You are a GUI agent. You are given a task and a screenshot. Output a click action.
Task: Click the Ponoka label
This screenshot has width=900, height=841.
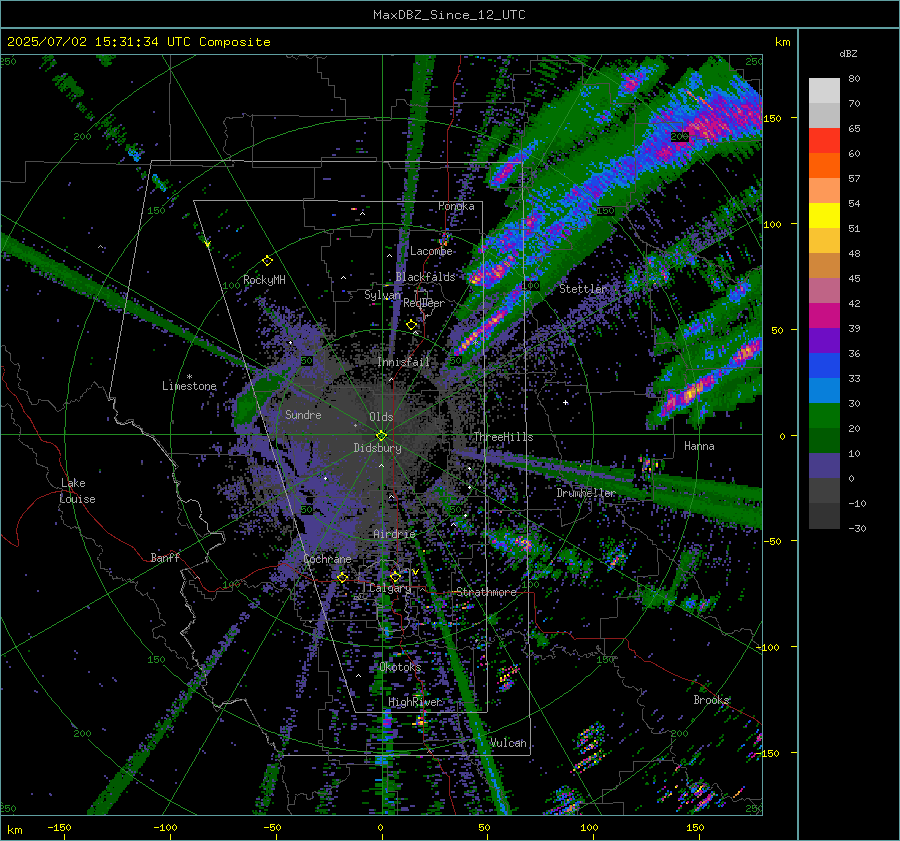[x=456, y=206]
